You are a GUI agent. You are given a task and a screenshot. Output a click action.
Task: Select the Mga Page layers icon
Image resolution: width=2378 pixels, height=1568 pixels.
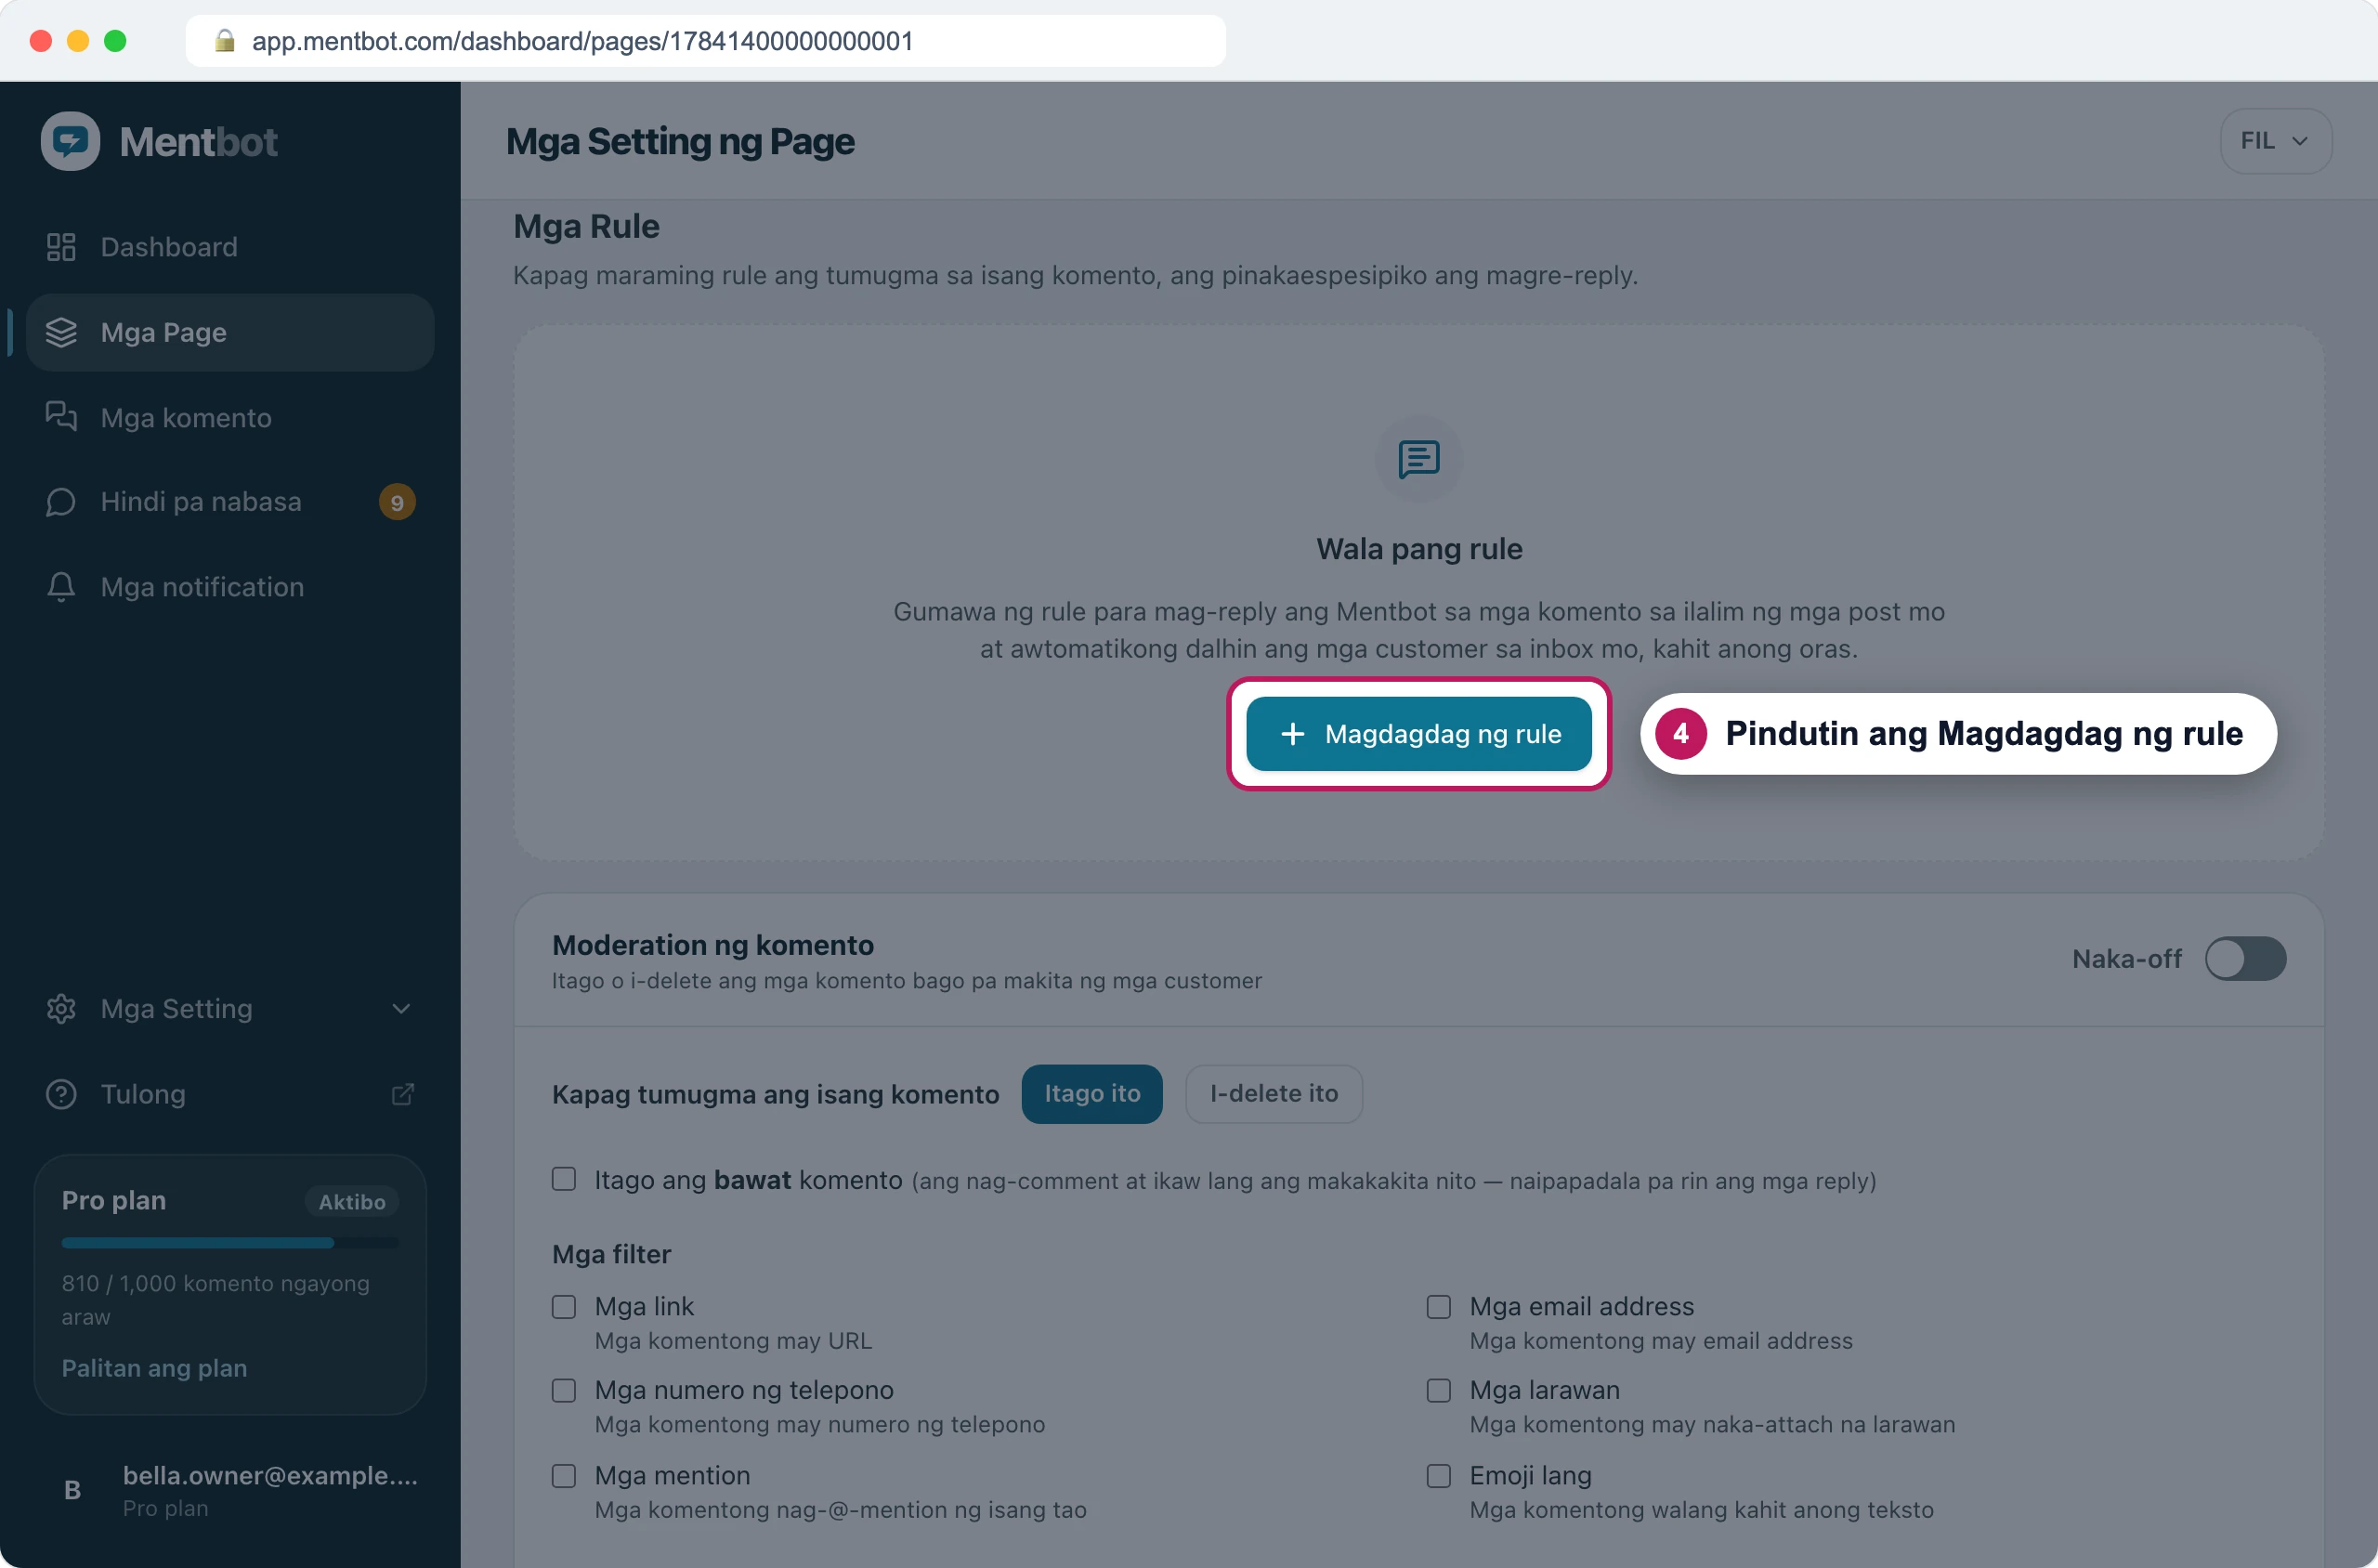[x=61, y=332]
